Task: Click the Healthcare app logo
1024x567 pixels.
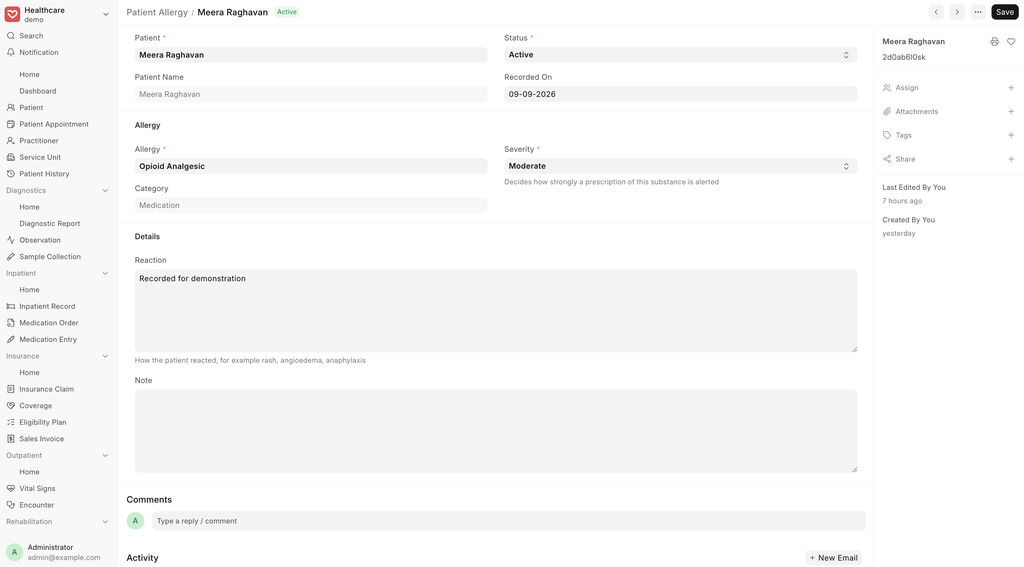Action: pyautogui.click(x=12, y=14)
